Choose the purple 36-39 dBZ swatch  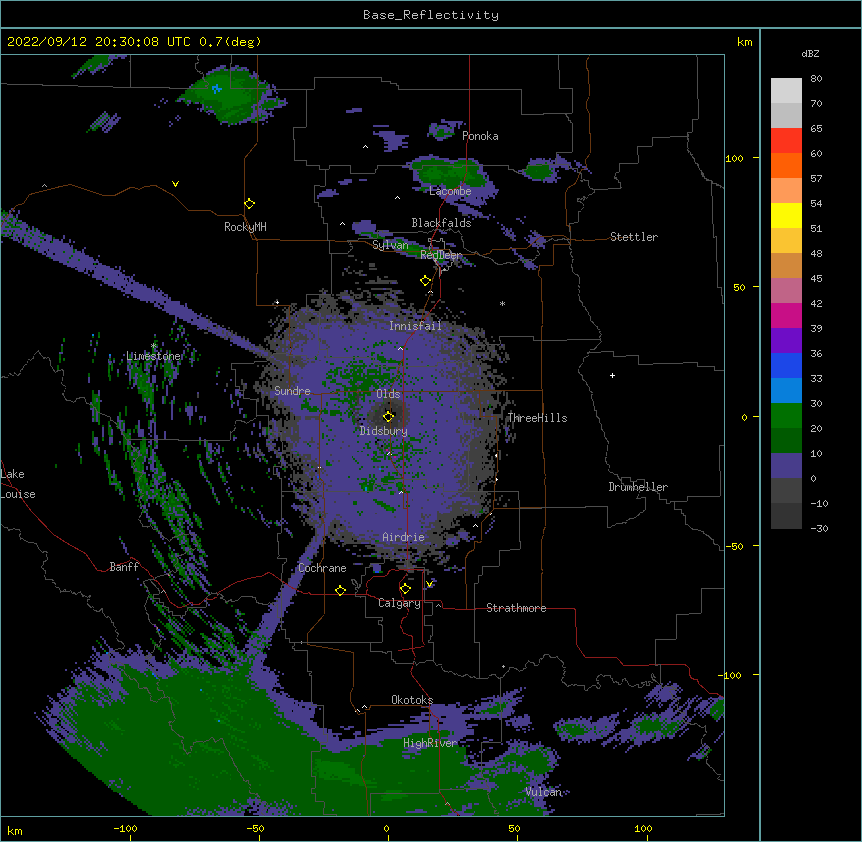pyautogui.click(x=786, y=340)
